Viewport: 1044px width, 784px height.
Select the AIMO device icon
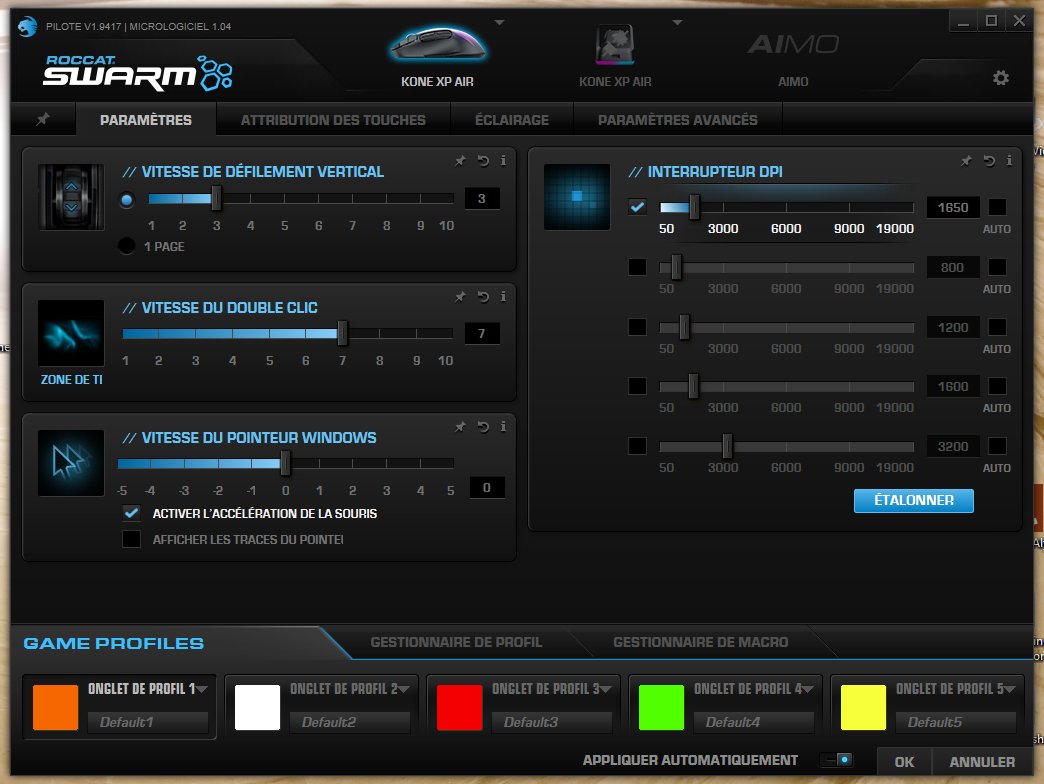(792, 44)
